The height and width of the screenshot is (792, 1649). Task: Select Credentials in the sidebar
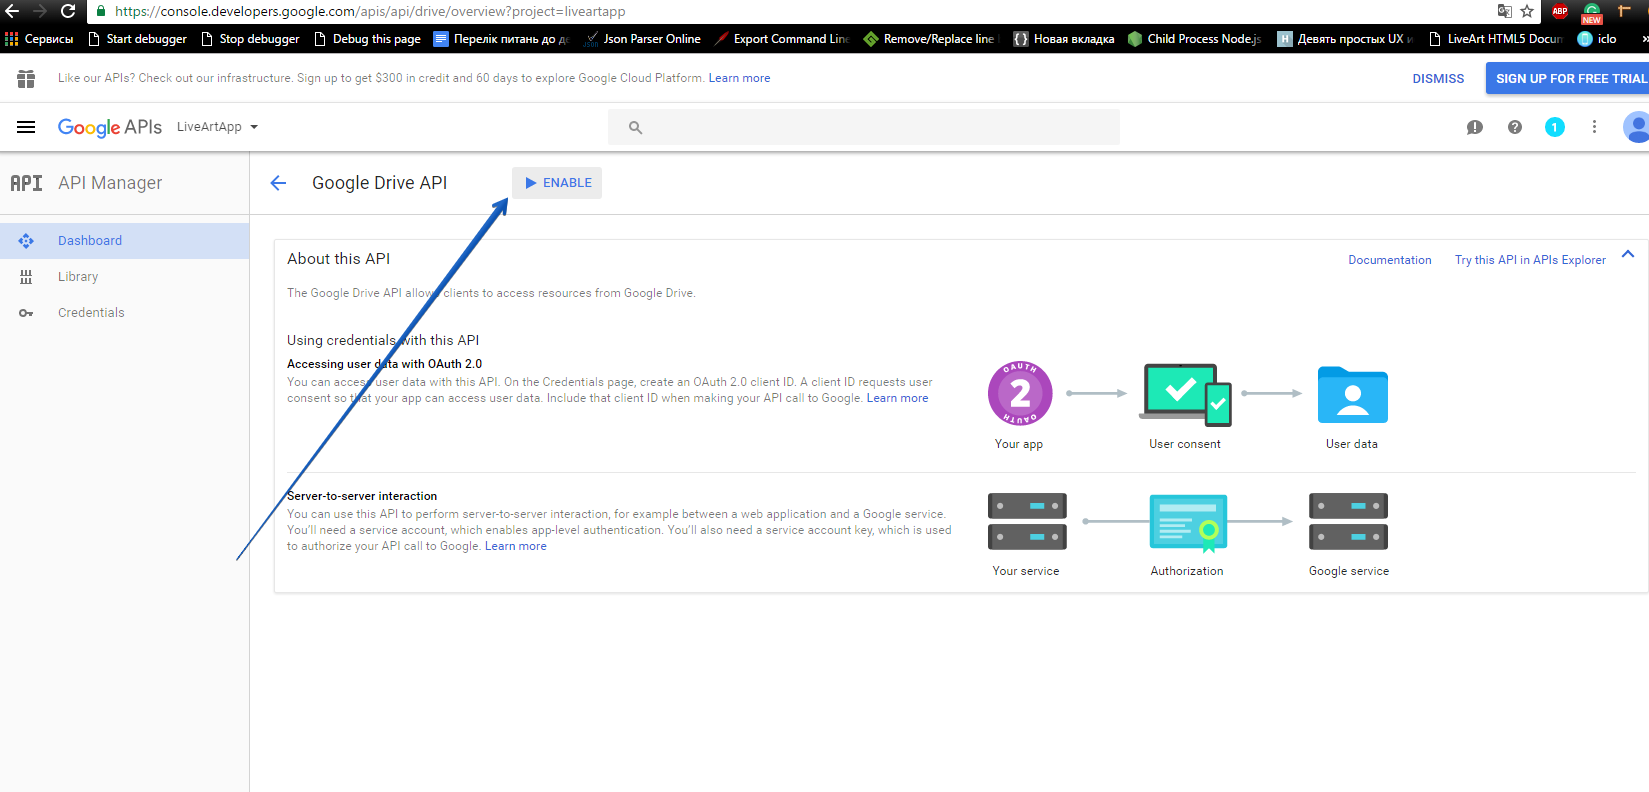pos(124,313)
